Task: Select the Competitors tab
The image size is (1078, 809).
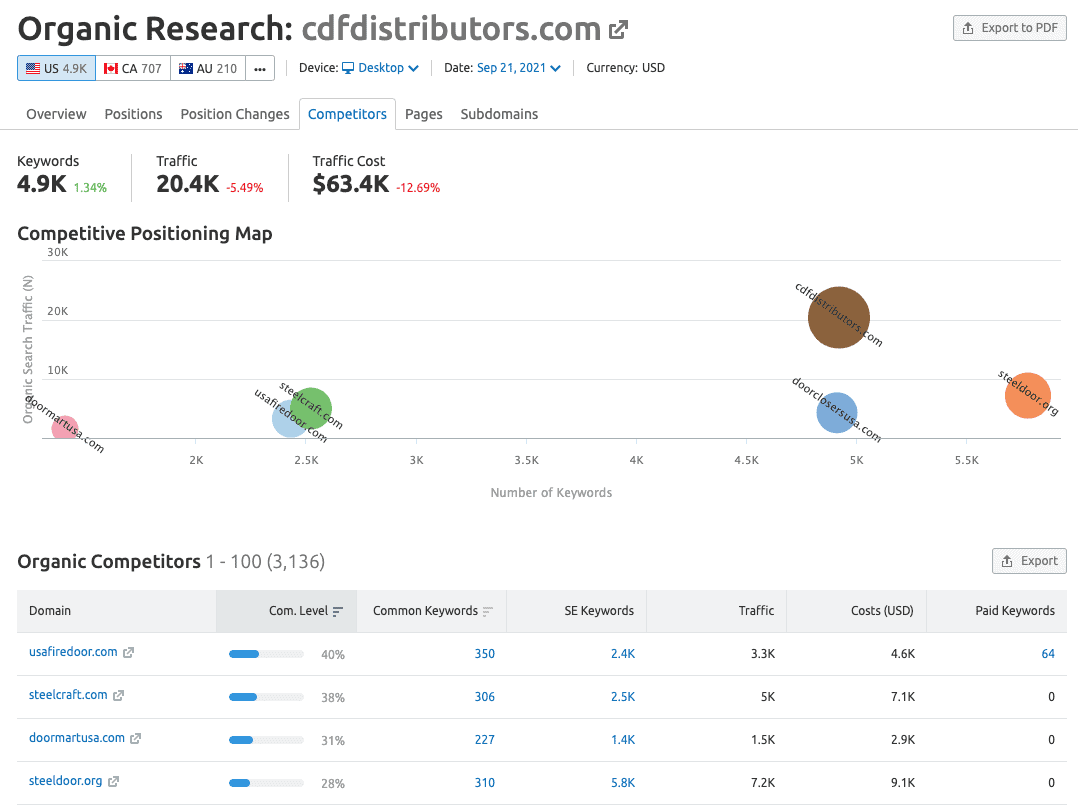Action: pos(347,114)
